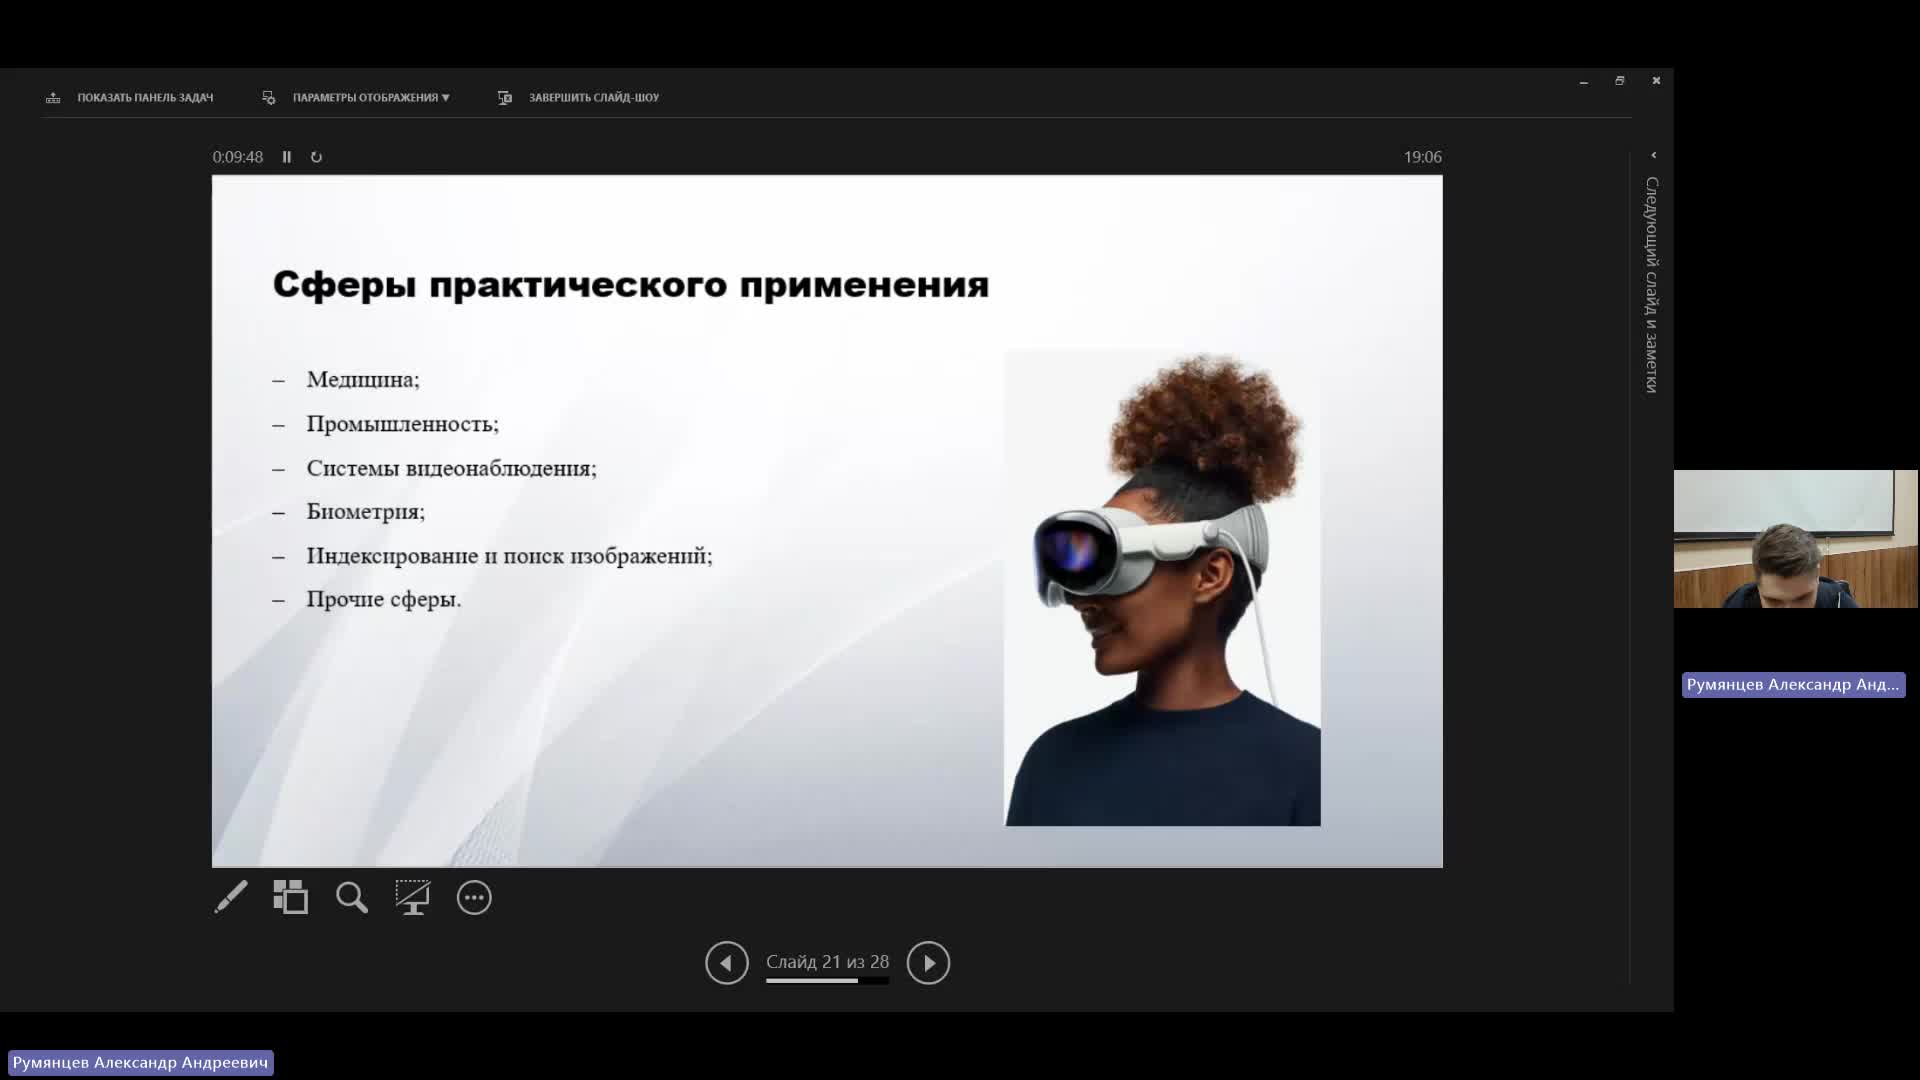
Task: Click the current clock time 19:06
Action: (x=1422, y=157)
